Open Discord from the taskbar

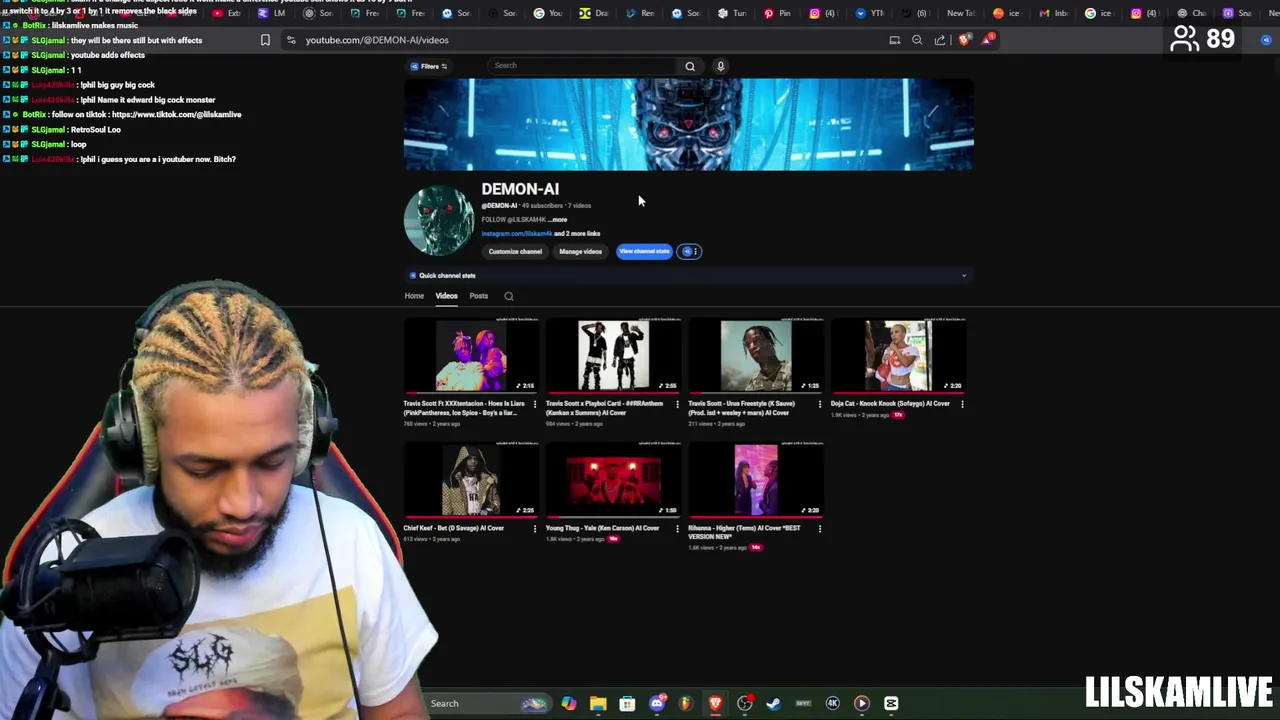tap(657, 703)
